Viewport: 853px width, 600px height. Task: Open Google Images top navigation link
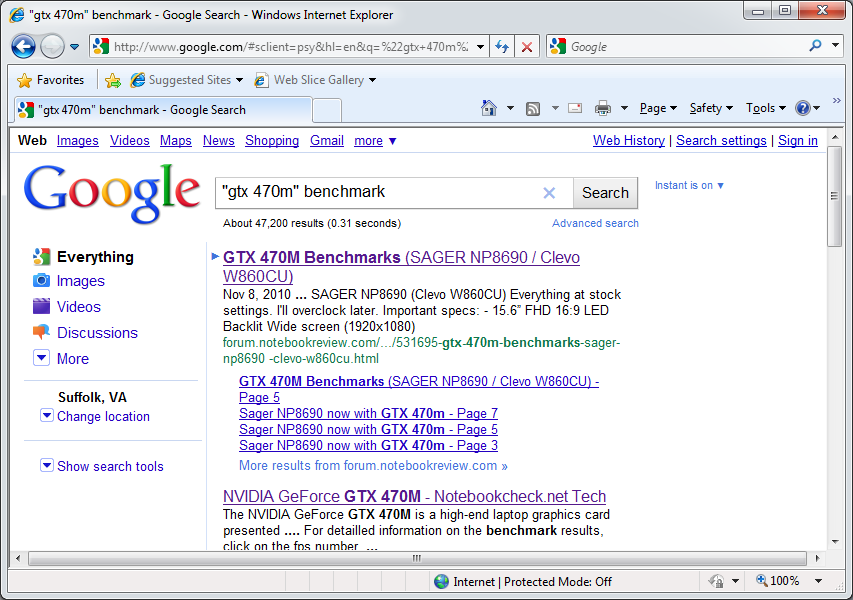(x=78, y=140)
